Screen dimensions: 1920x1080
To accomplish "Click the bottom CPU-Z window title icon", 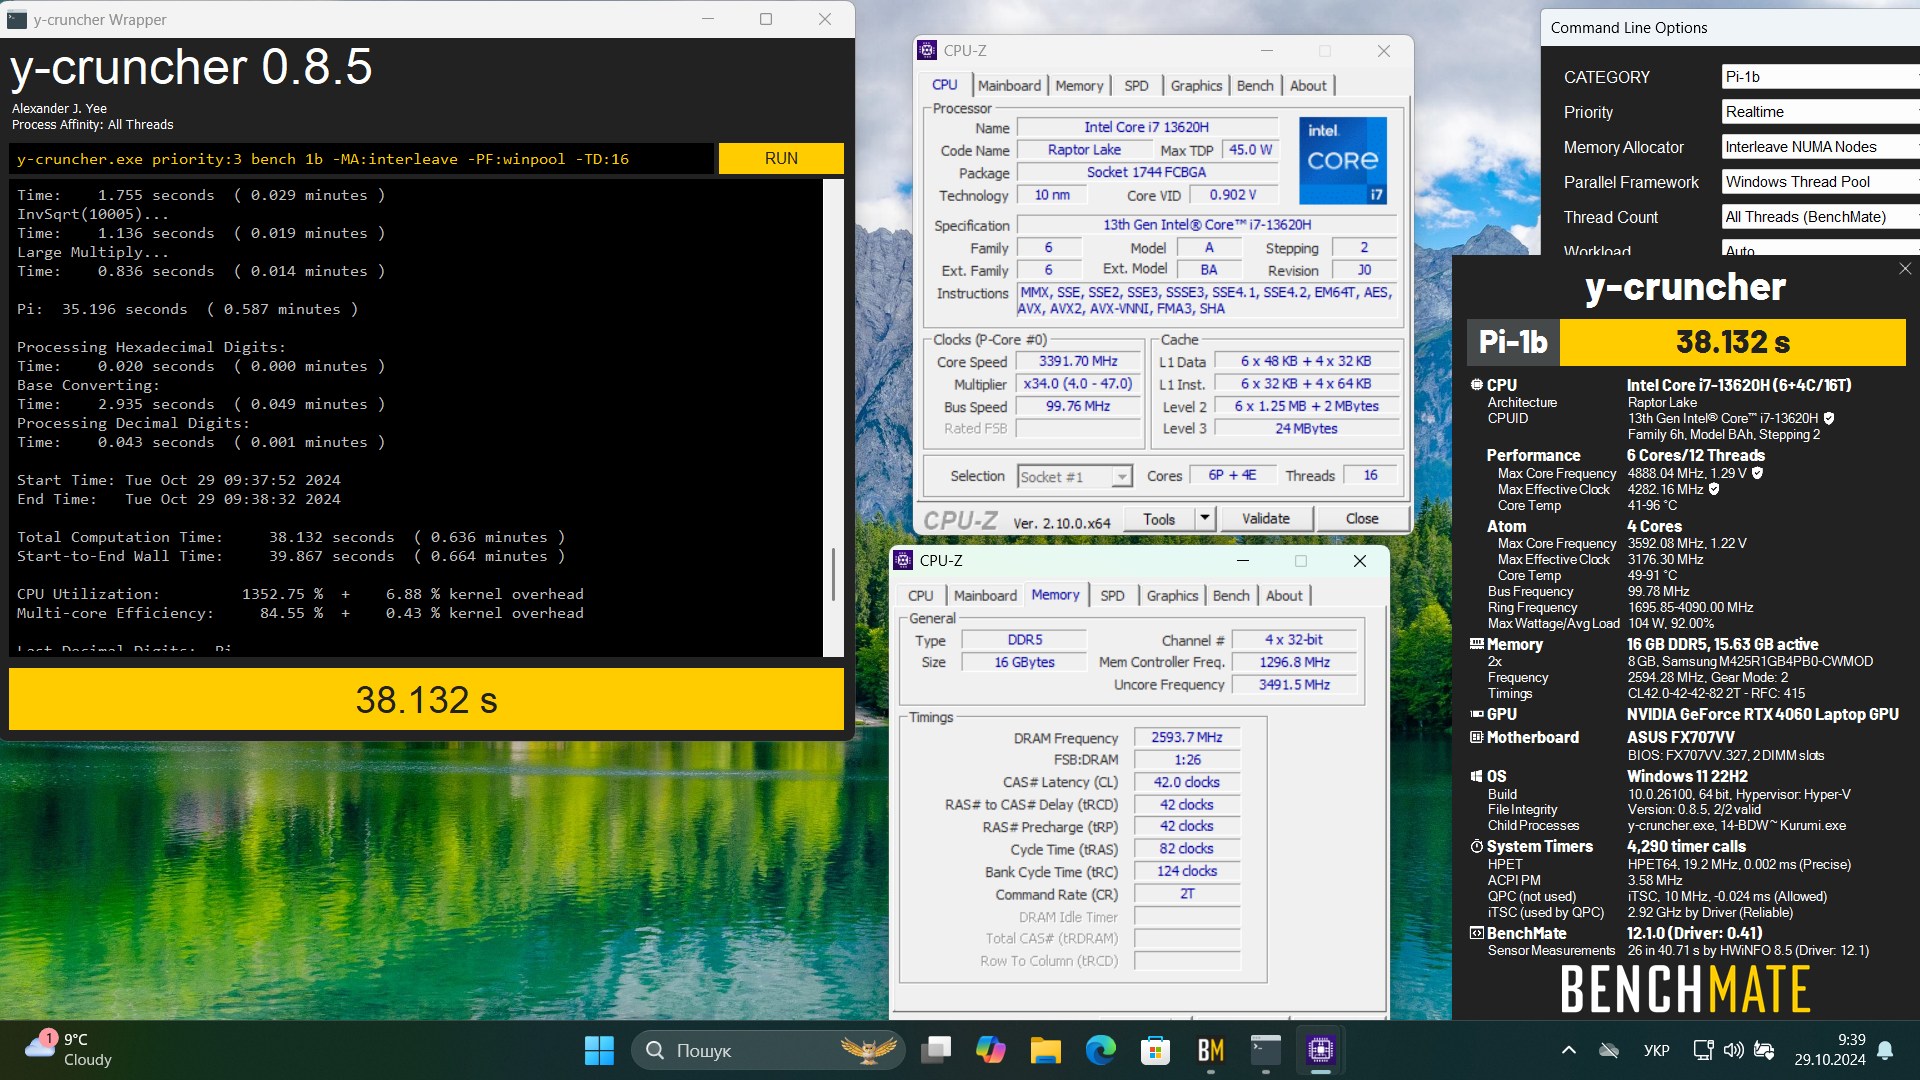I will (903, 561).
